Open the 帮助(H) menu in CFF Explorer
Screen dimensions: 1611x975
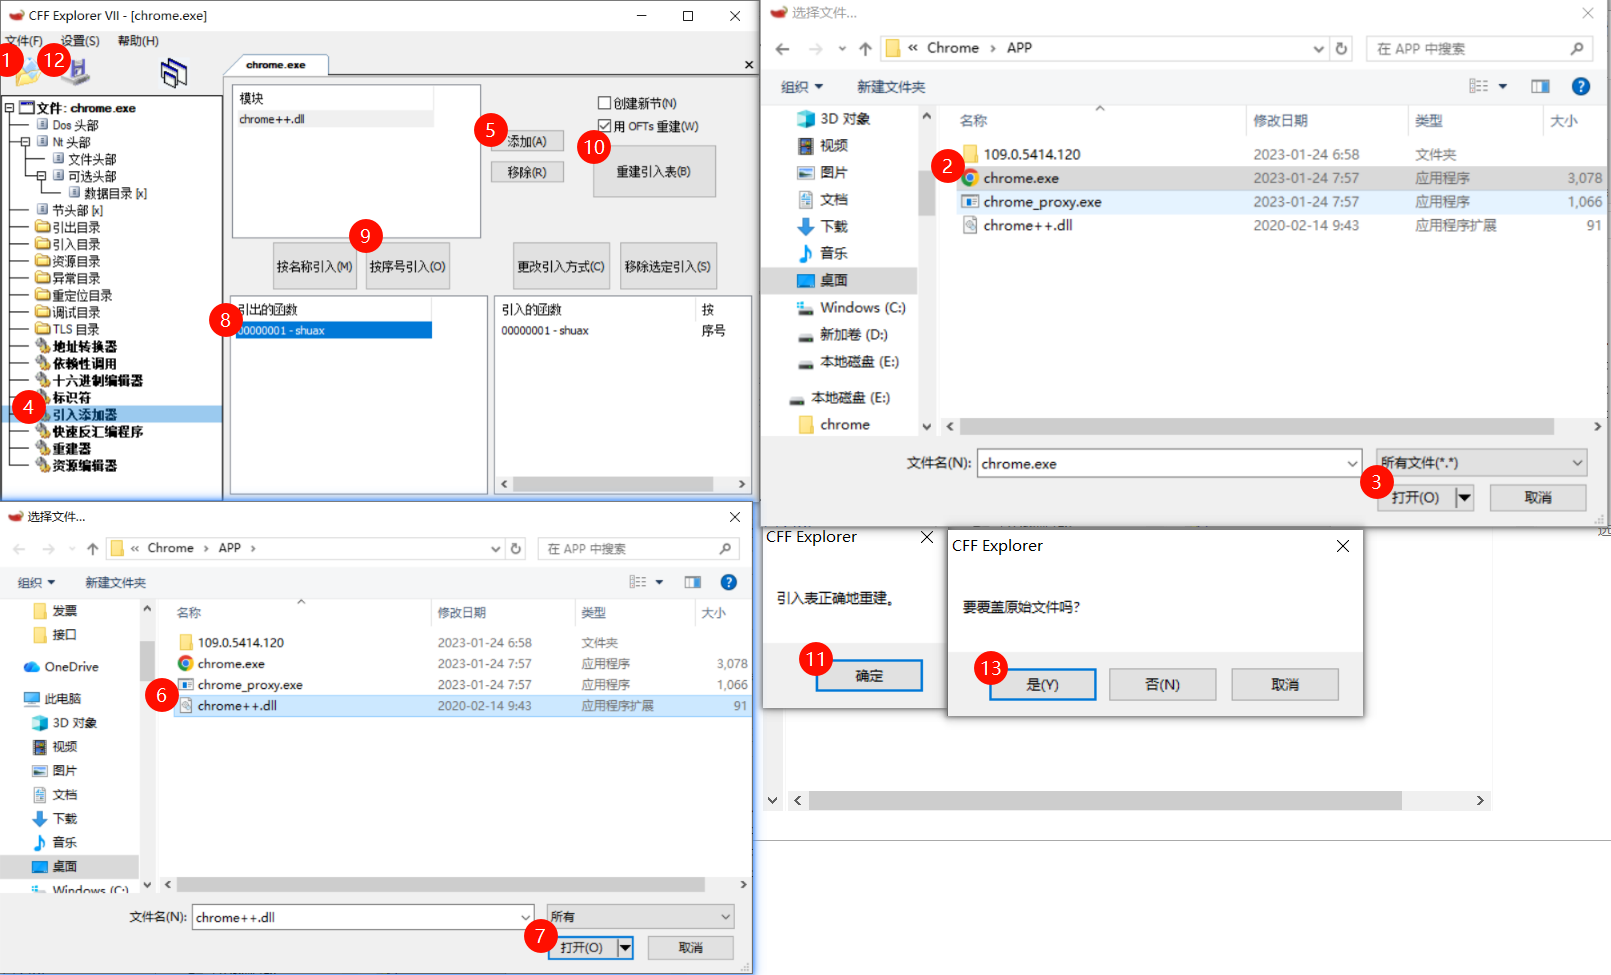[x=138, y=41]
